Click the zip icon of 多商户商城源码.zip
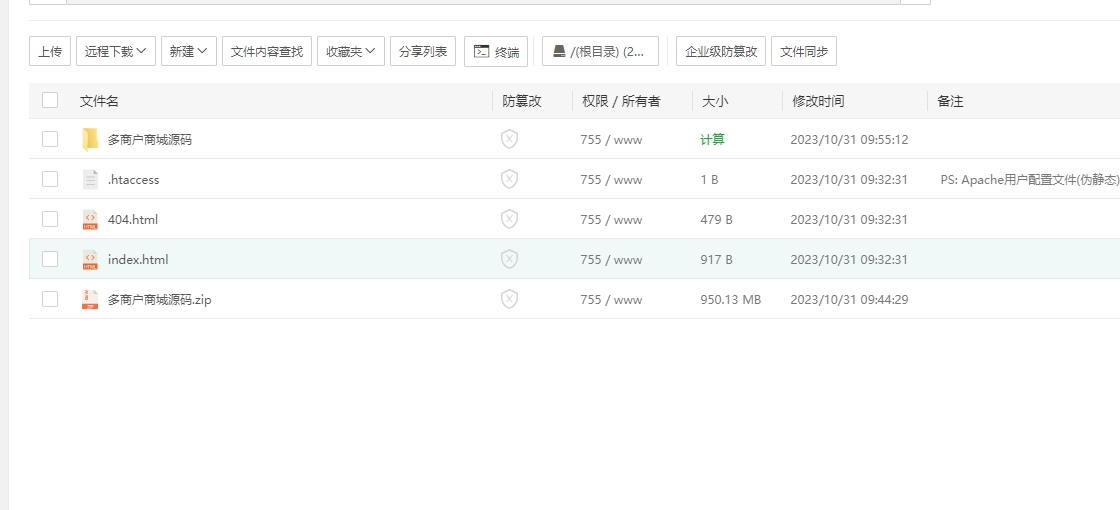Screen dimensions: 1120x510 pos(90,299)
